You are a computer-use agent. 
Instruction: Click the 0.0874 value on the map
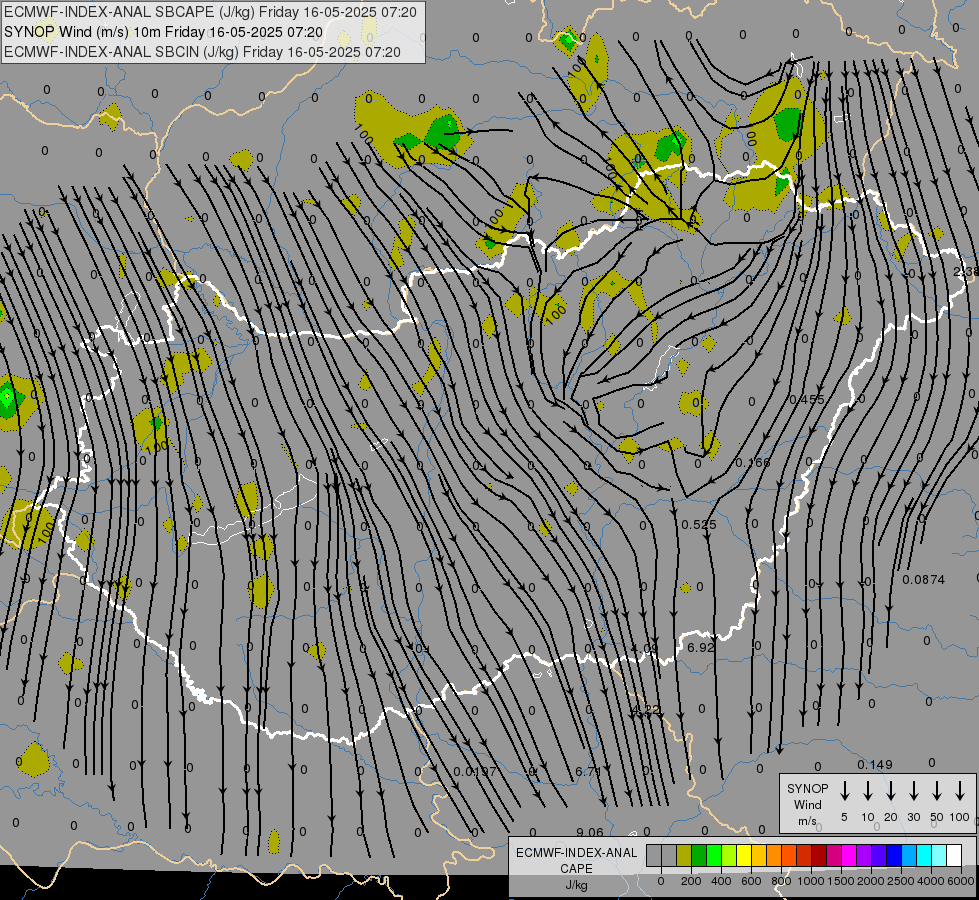923,580
